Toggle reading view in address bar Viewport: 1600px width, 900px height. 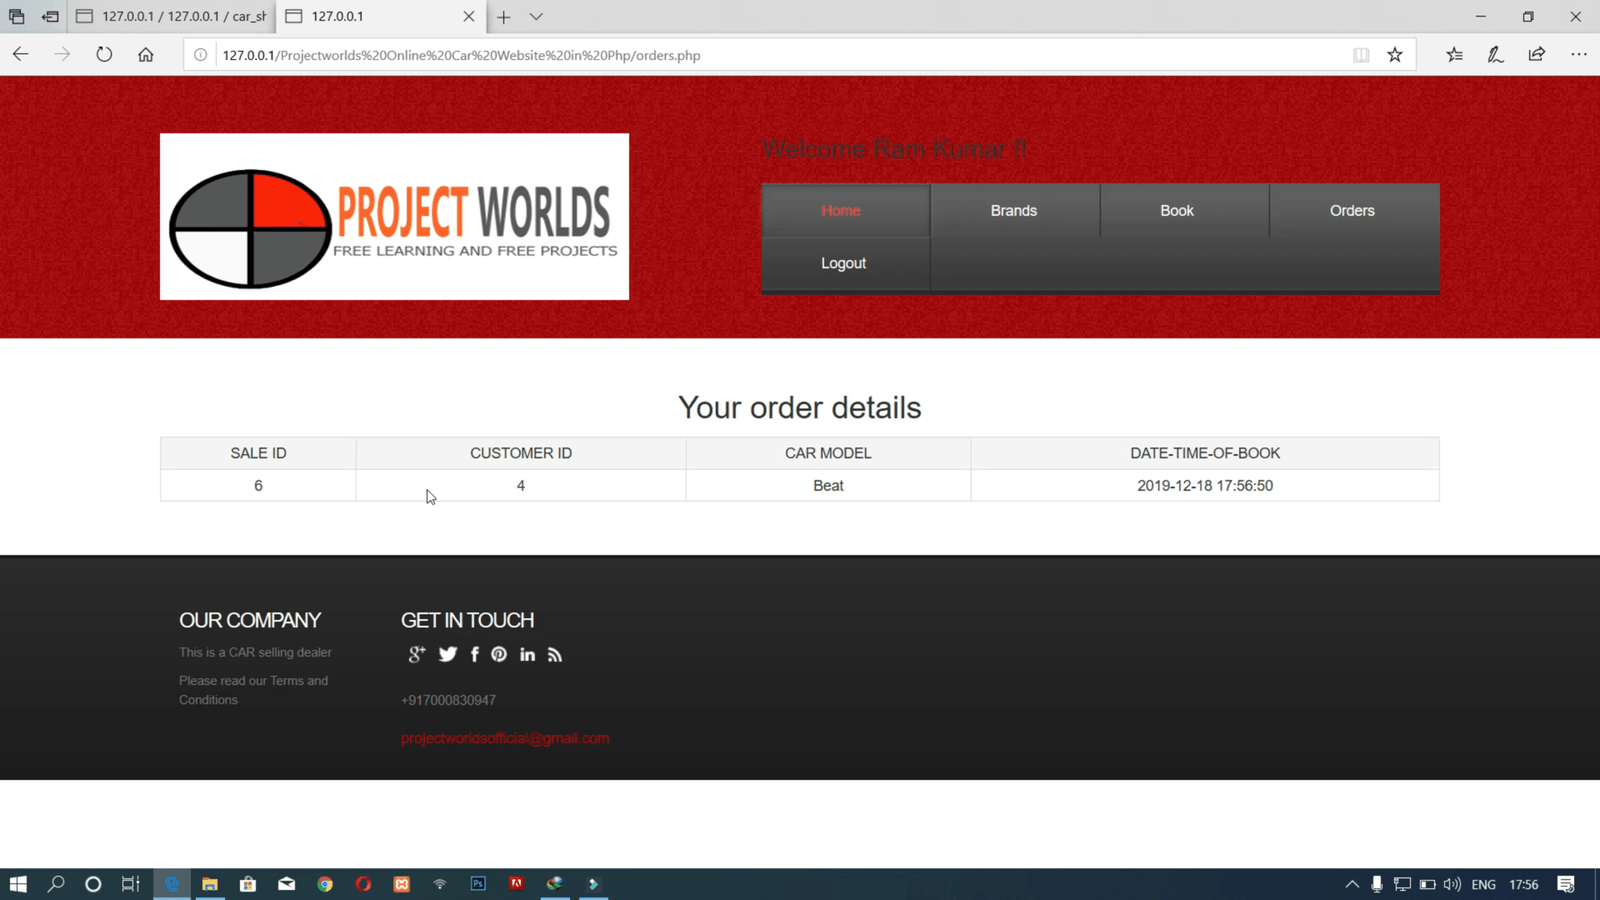pyautogui.click(x=1361, y=55)
